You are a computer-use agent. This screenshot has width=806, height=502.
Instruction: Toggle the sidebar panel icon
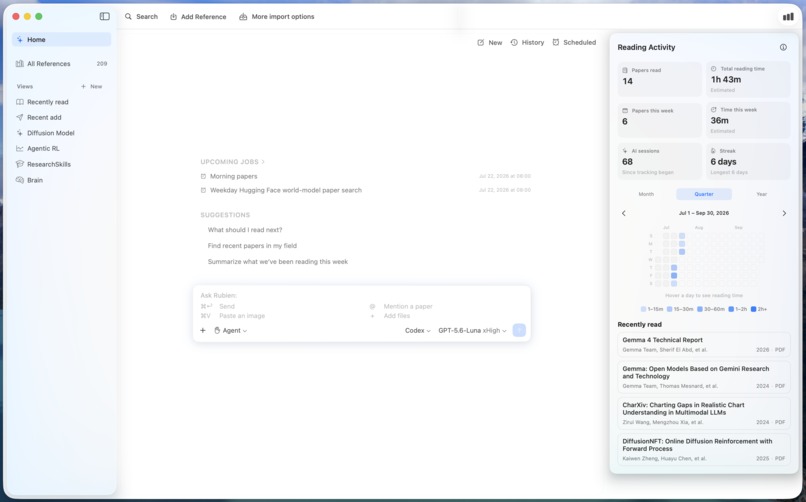[x=104, y=16]
